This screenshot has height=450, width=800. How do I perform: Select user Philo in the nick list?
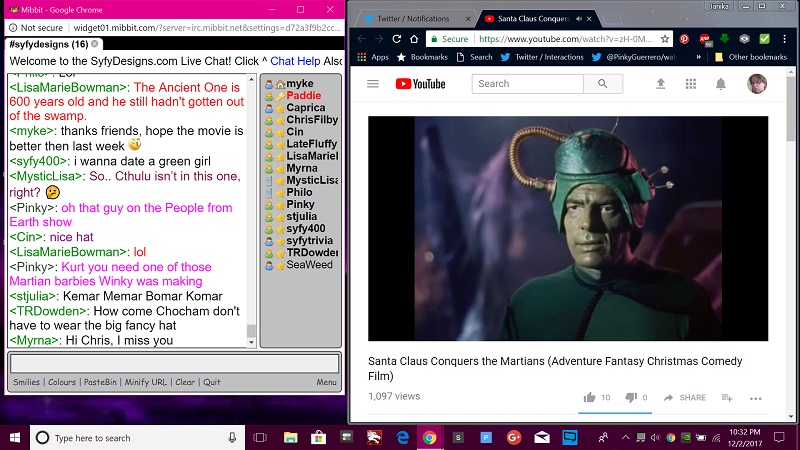click(299, 192)
